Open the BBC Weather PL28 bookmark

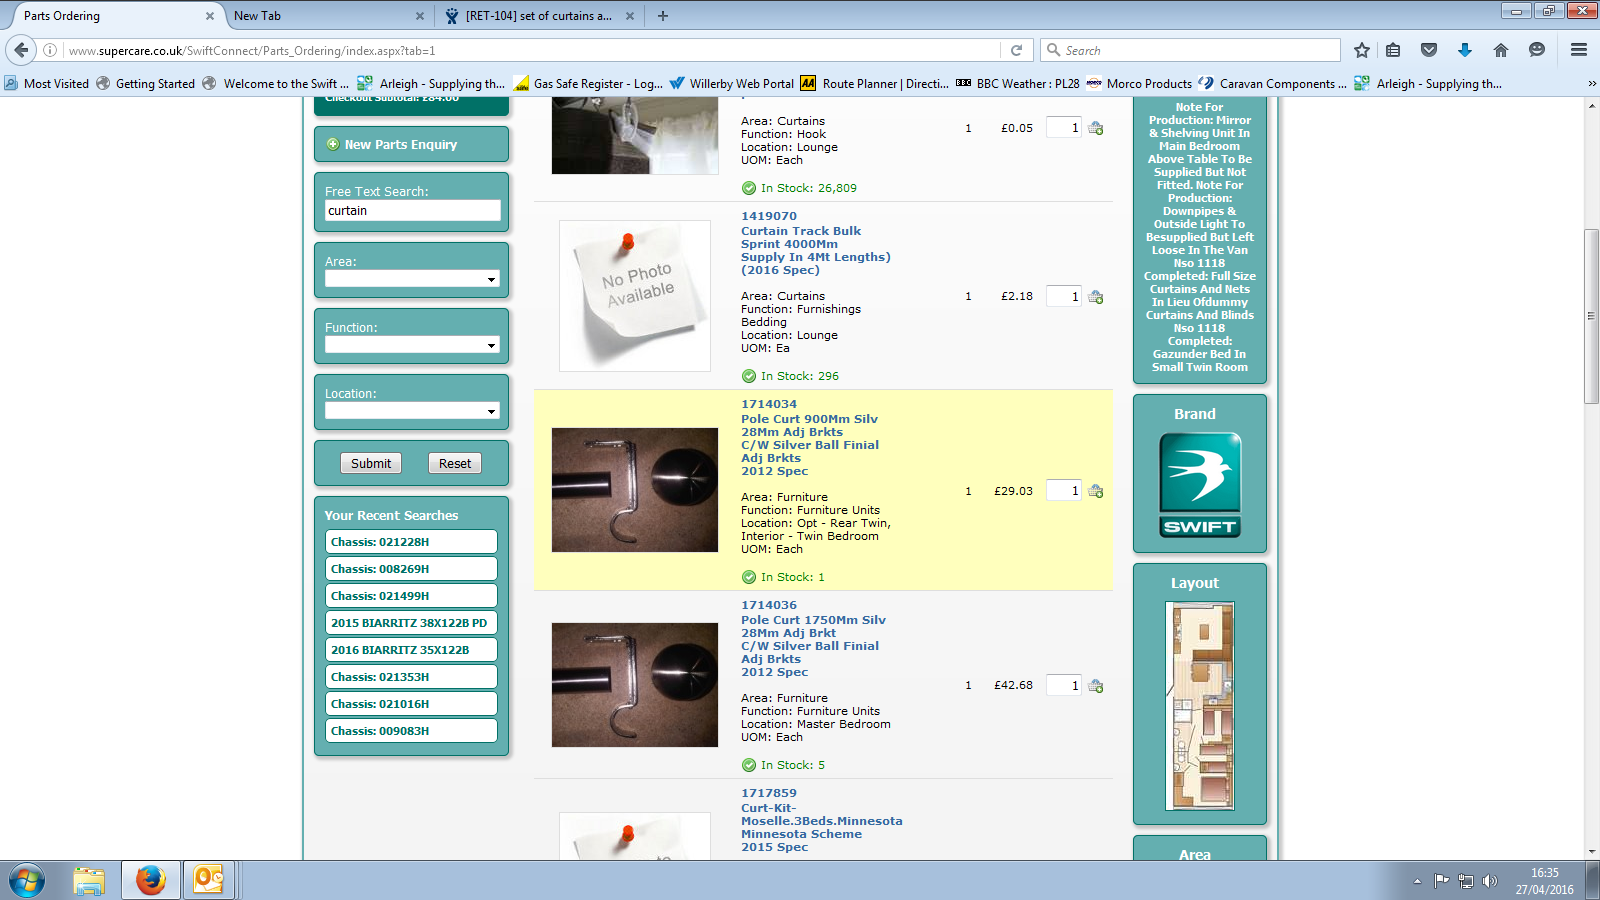click(x=1018, y=84)
